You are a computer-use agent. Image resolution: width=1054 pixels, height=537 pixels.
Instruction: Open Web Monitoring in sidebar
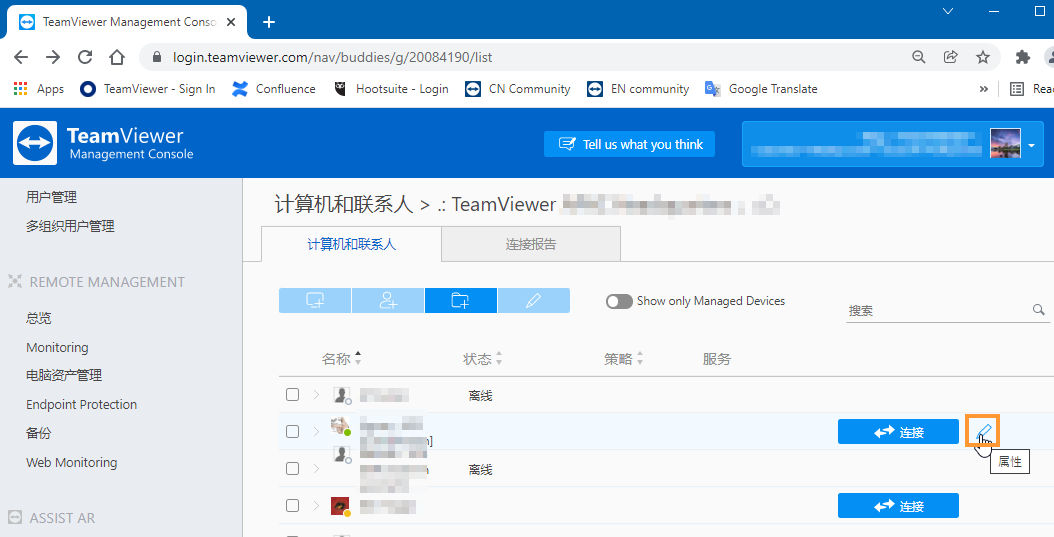click(71, 462)
